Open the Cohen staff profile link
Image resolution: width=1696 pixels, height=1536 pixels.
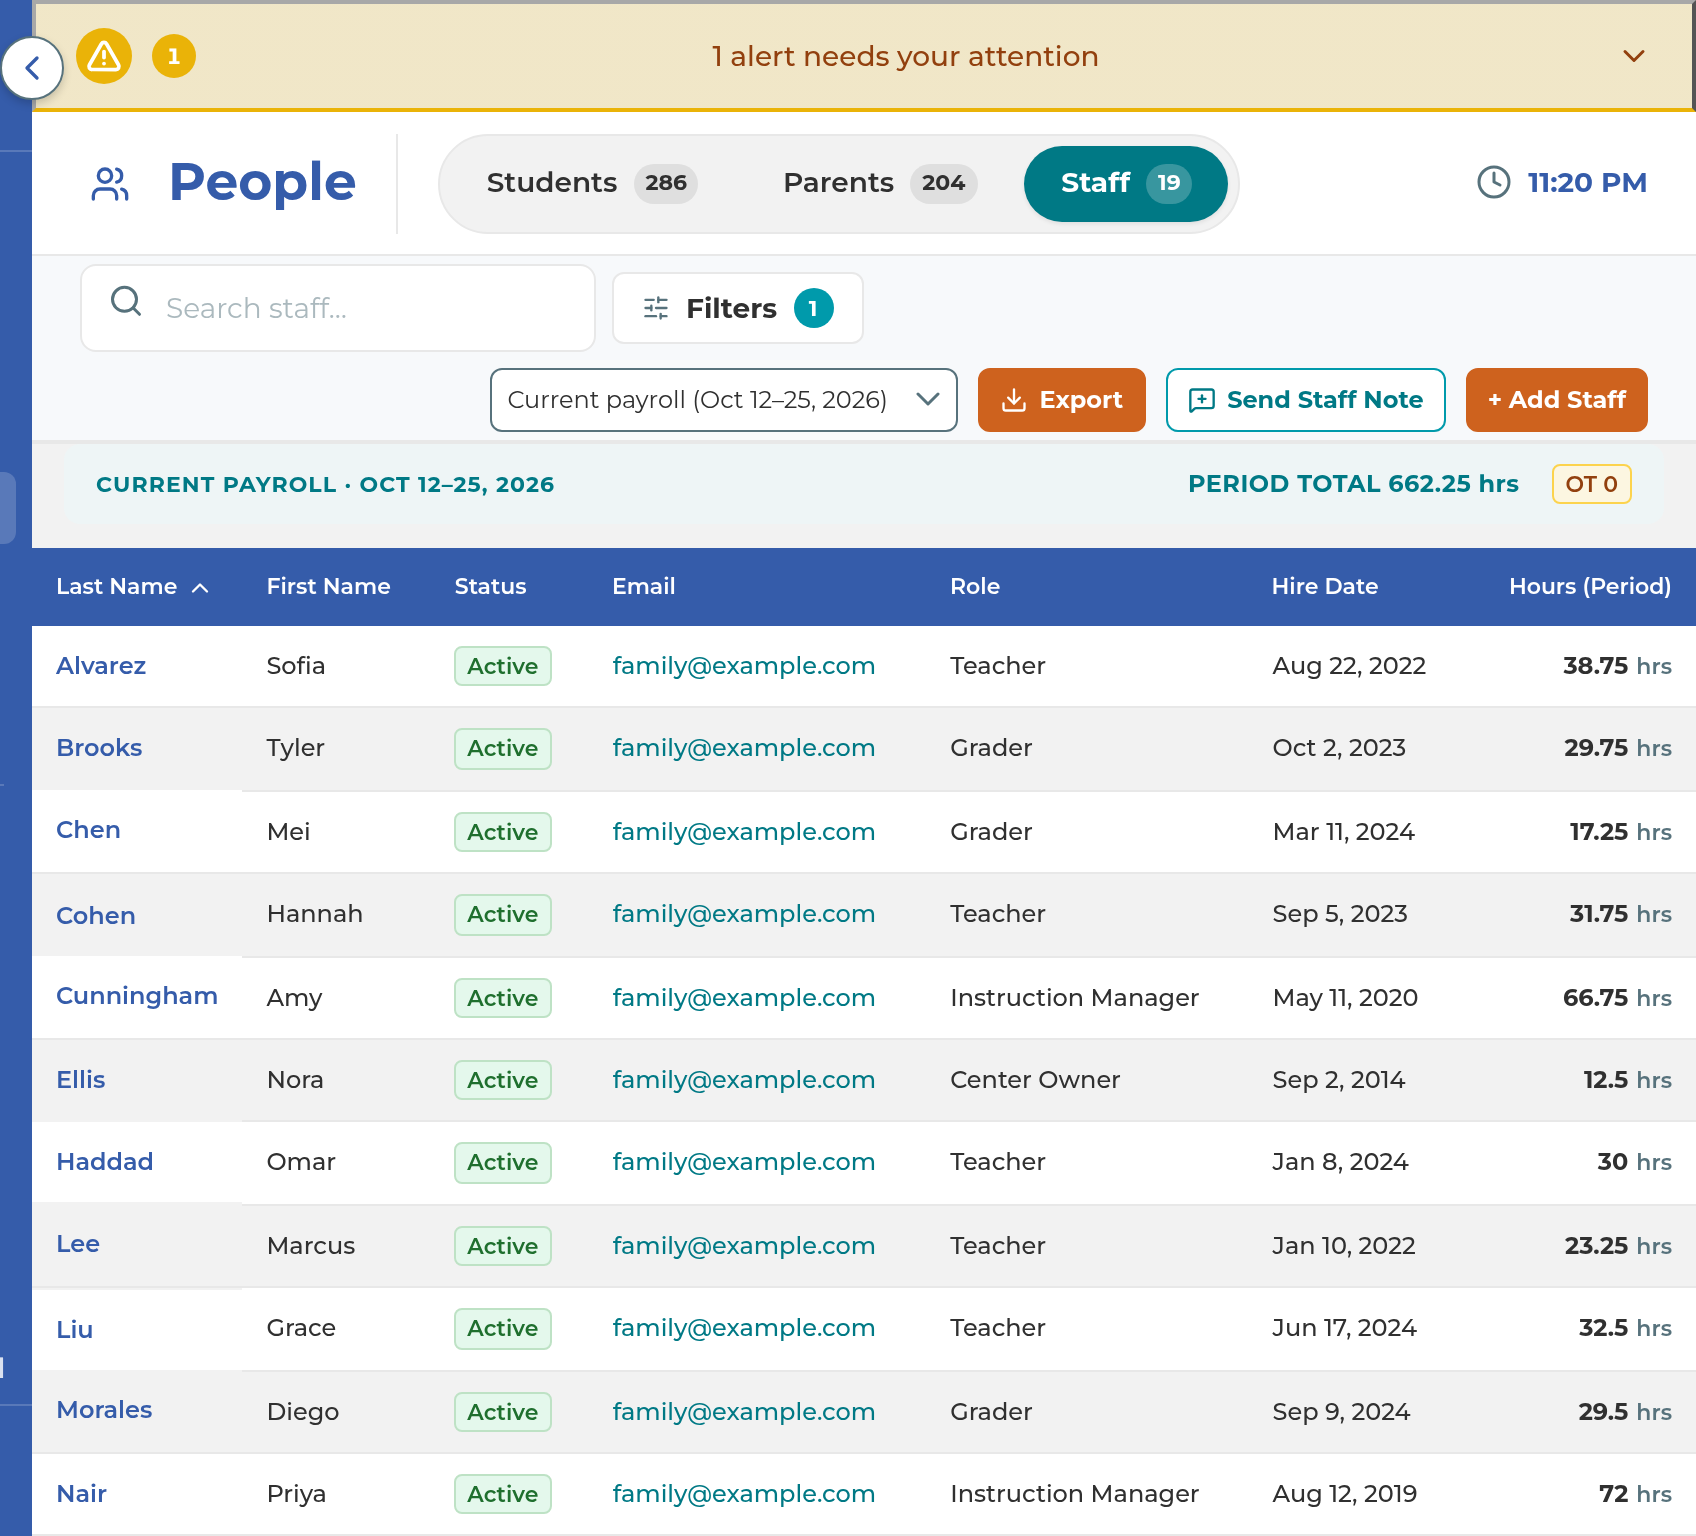coord(96,916)
